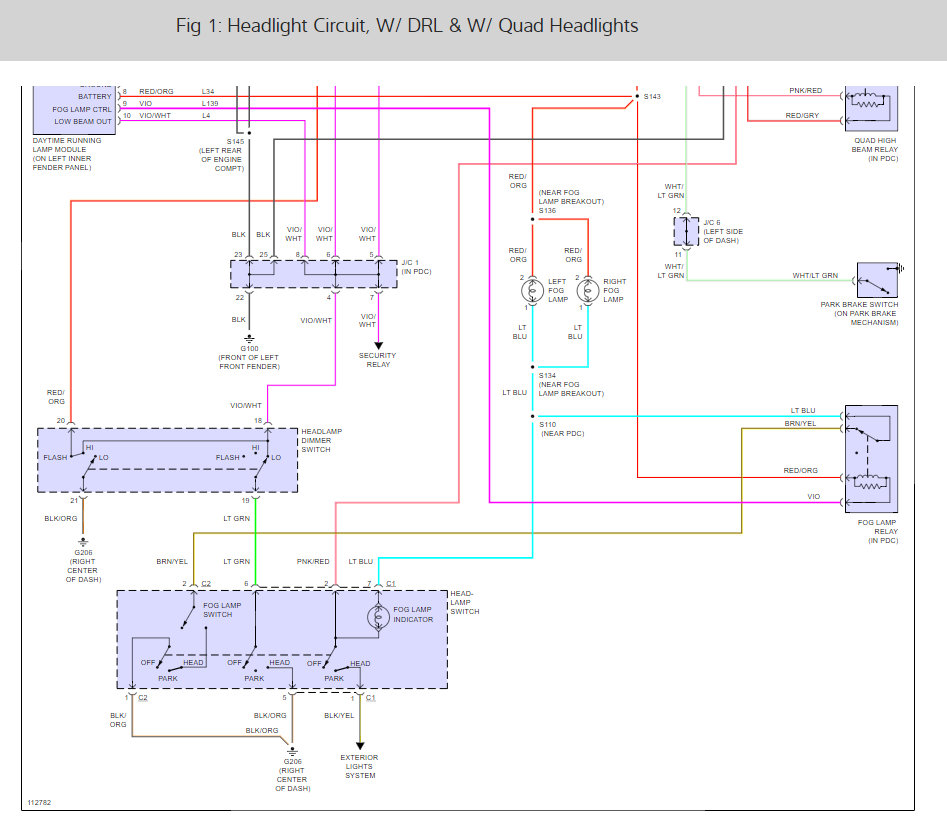The image size is (947, 836).
Task: Click the G100 ground symbol
Action: tap(249, 339)
